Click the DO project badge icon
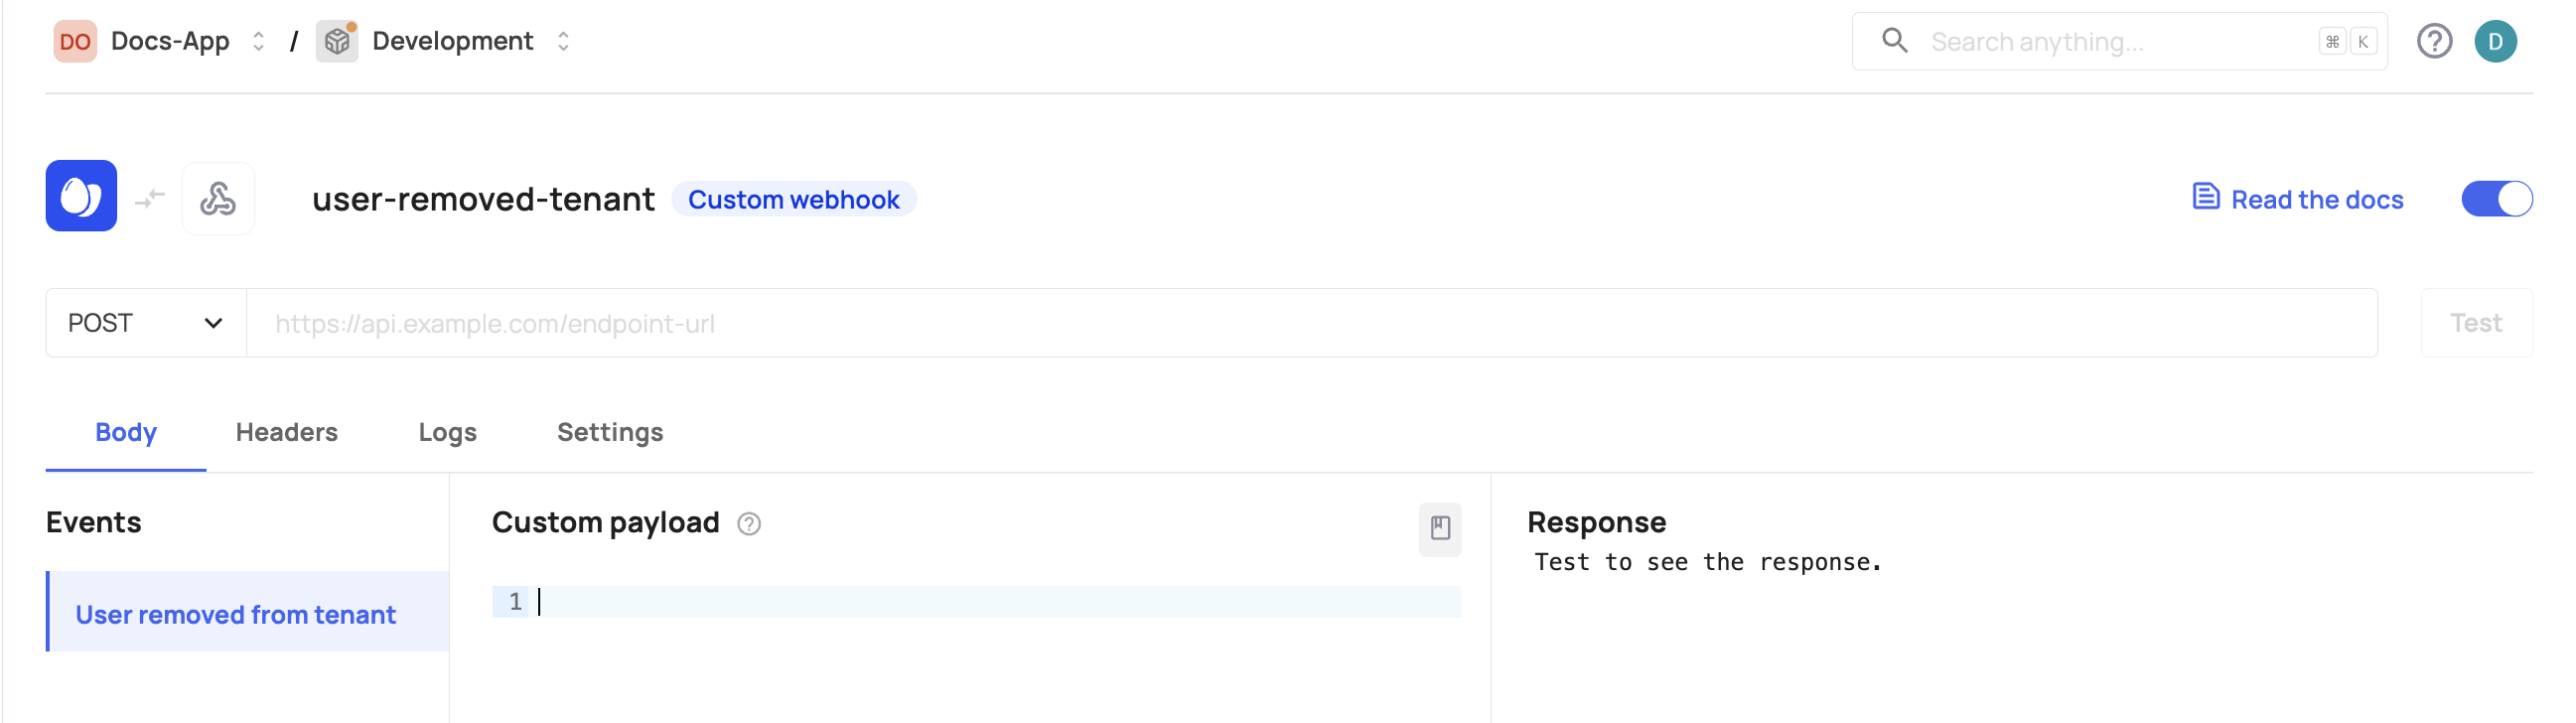 75,42
